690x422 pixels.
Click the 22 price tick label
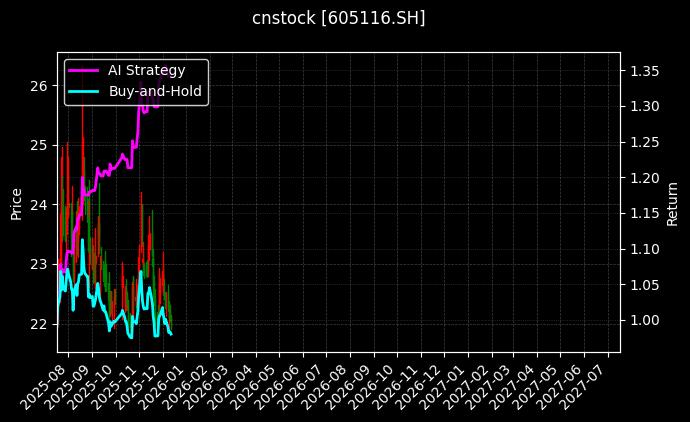coord(38,324)
